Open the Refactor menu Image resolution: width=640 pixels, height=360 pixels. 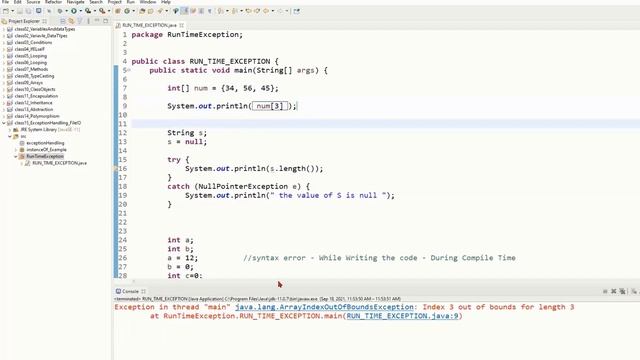(53, 2)
